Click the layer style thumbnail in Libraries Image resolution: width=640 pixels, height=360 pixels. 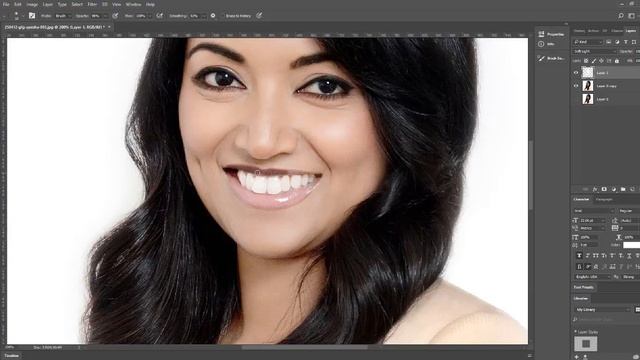(586, 344)
